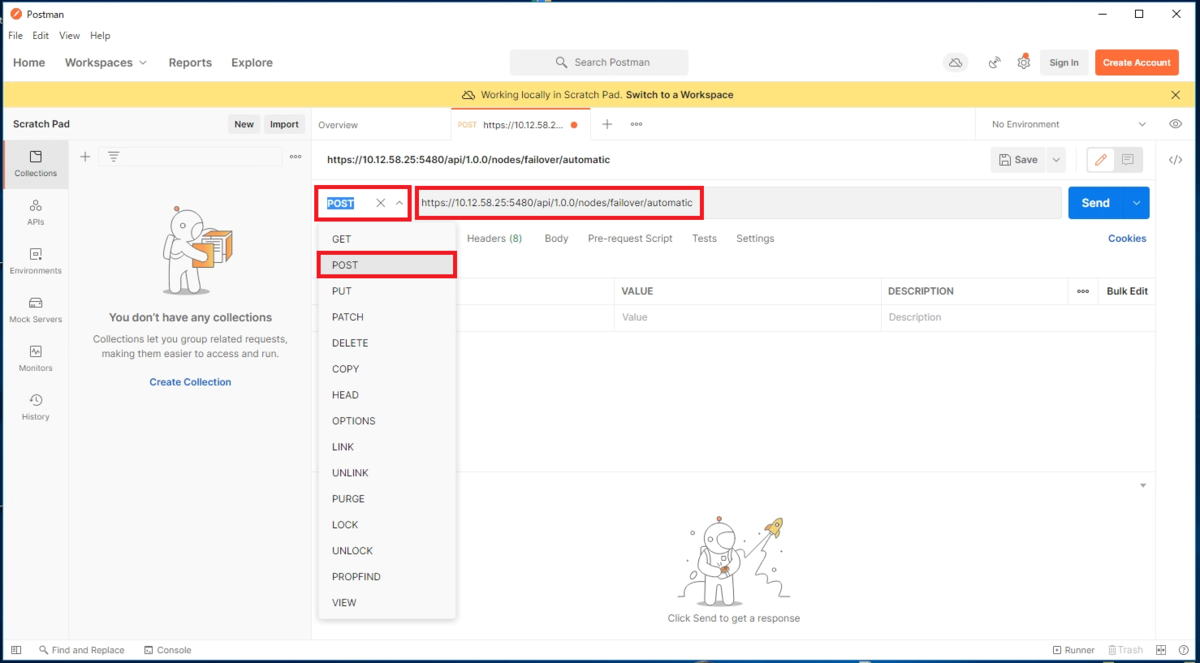Open History in the sidebar
The height and width of the screenshot is (663, 1200).
tap(35, 407)
